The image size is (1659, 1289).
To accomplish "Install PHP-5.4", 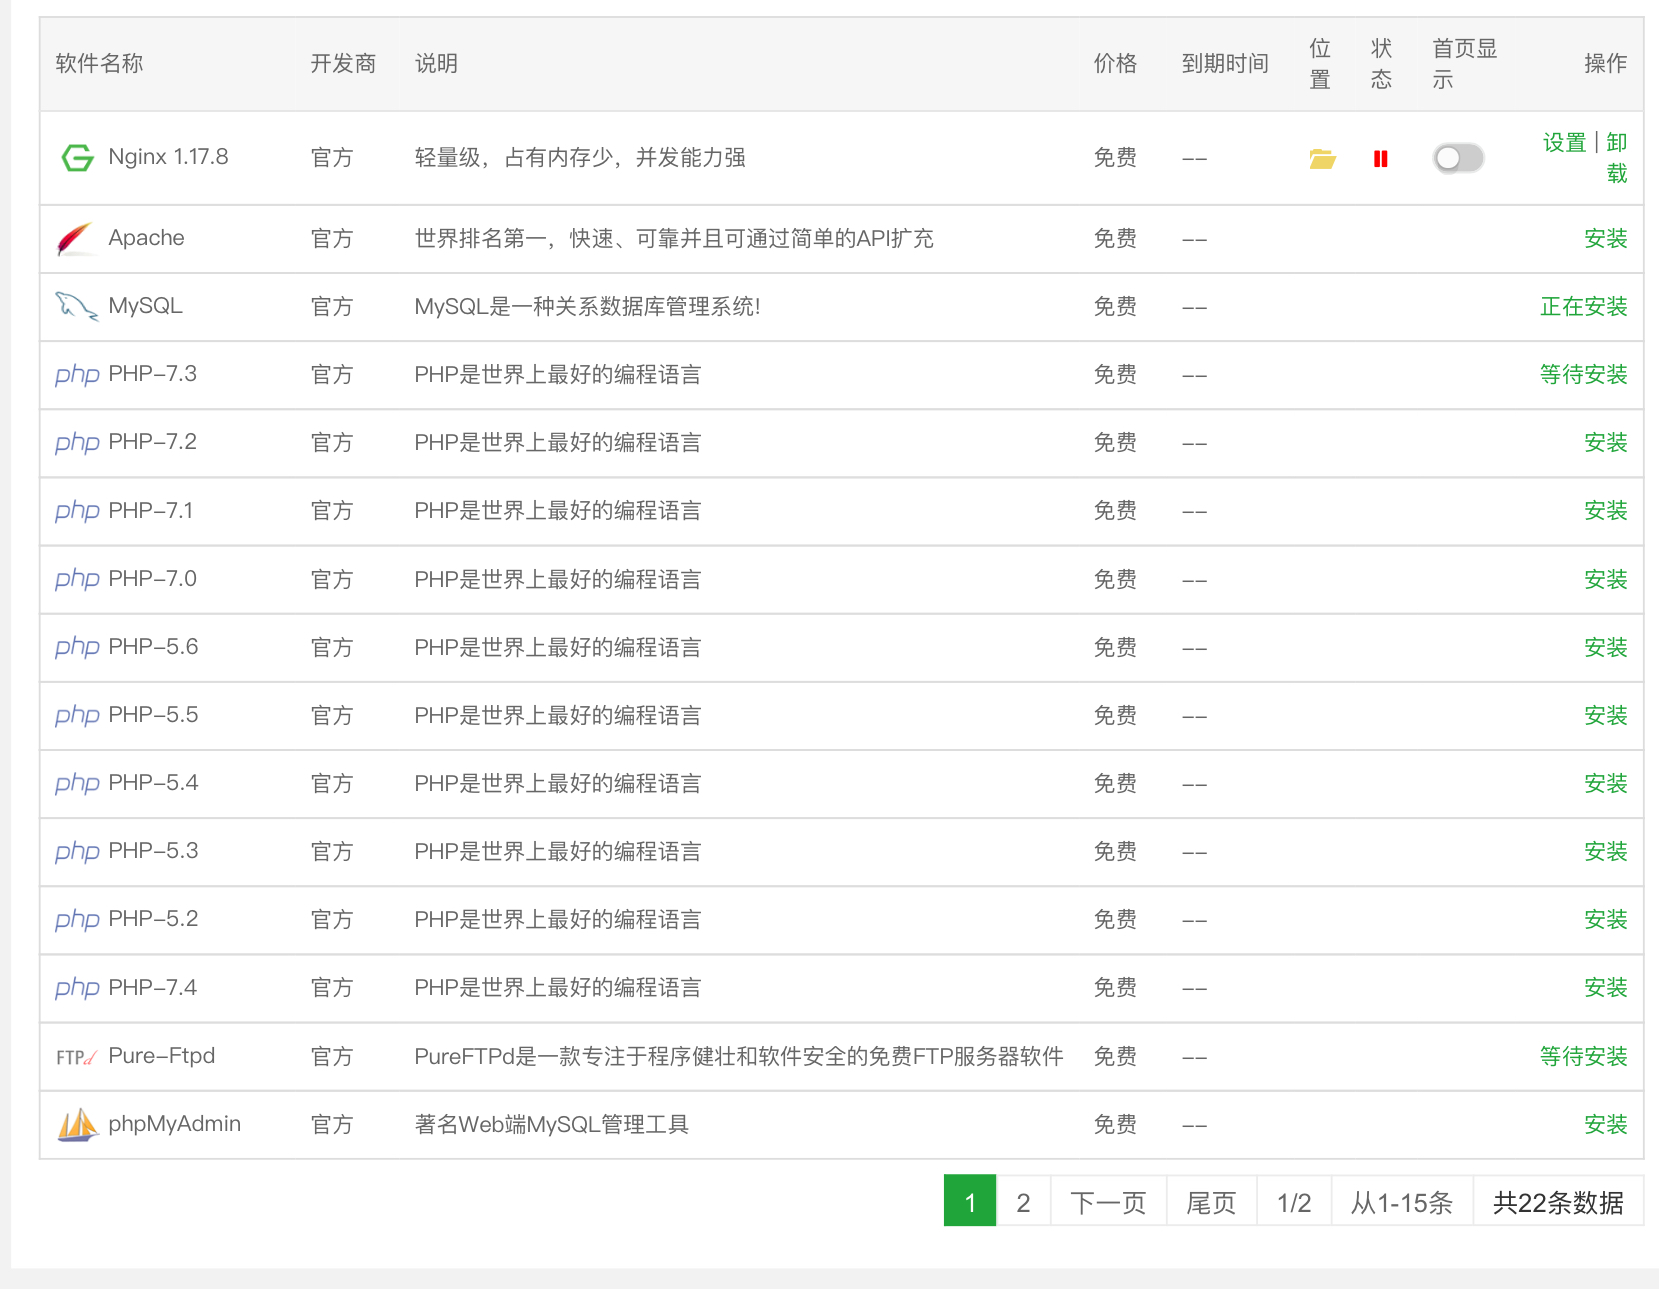I will [x=1606, y=784].
